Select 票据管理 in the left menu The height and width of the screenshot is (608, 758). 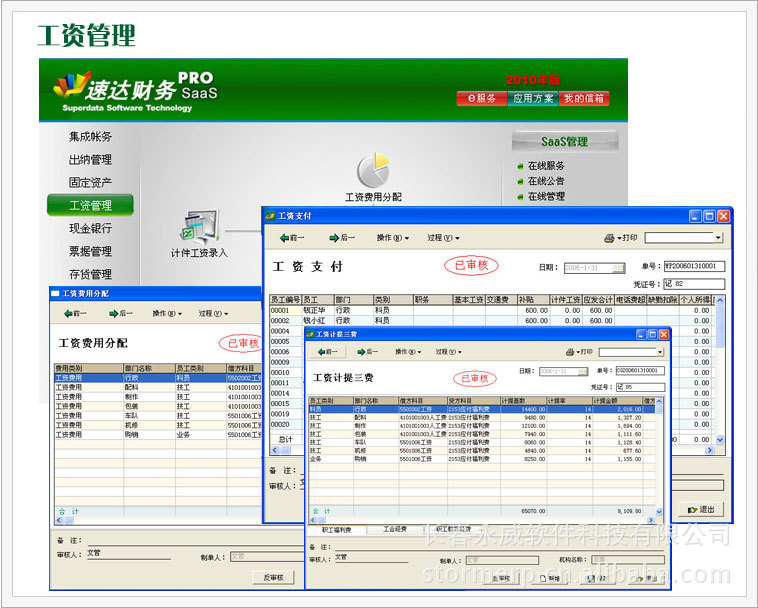[x=90, y=251]
